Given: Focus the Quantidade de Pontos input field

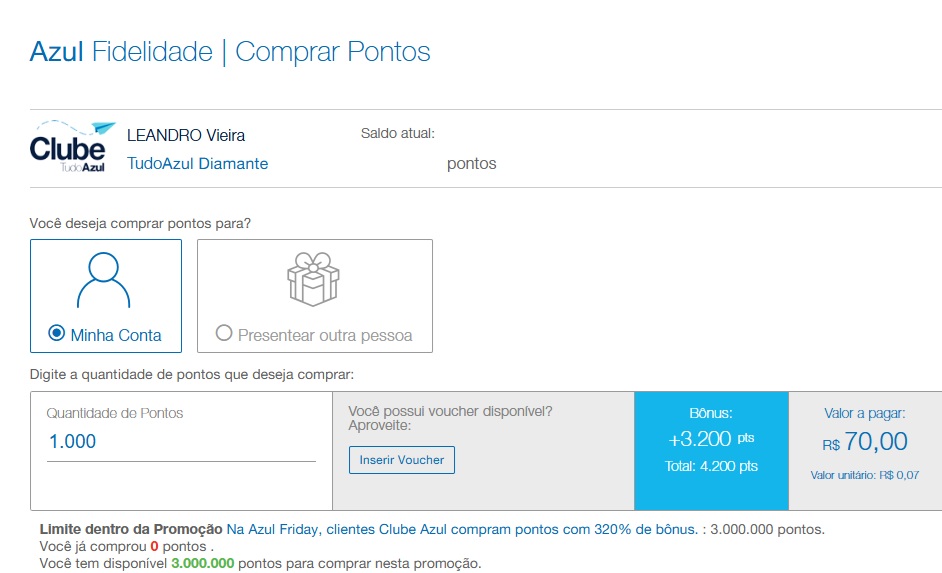Looking at the screenshot, I should [181, 442].
